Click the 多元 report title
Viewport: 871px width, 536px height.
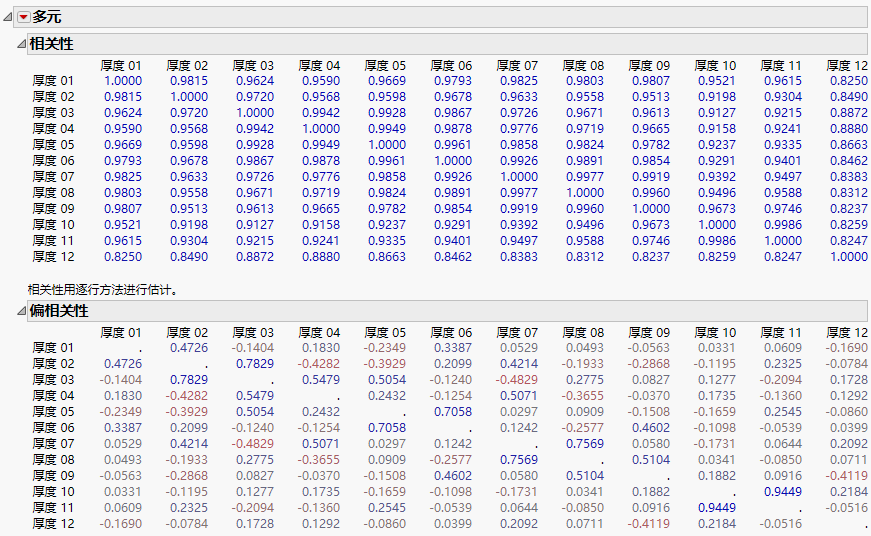[x=47, y=17]
